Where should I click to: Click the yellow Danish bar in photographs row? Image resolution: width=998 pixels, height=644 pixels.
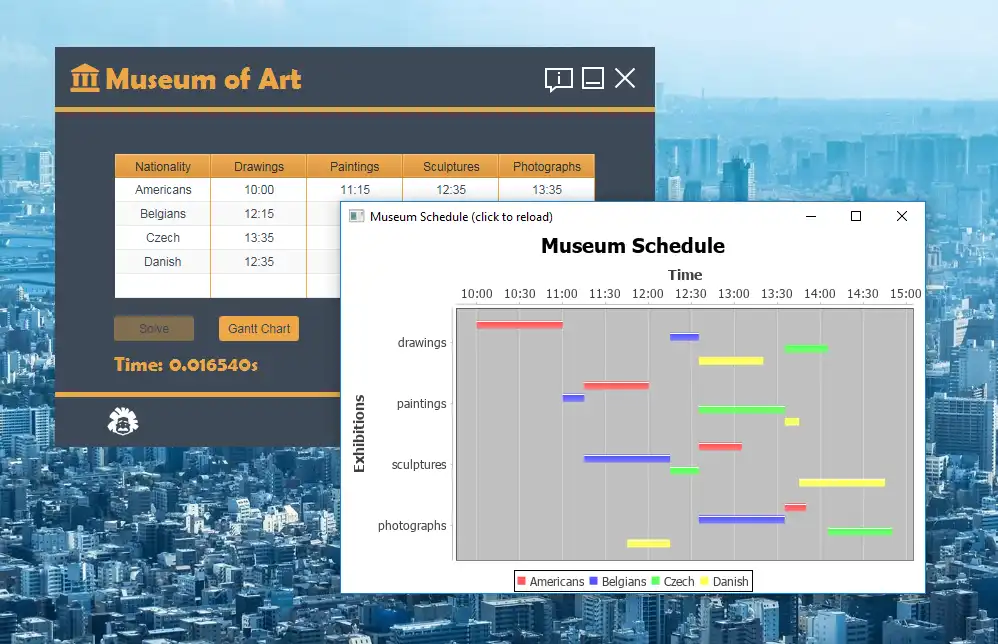click(649, 543)
